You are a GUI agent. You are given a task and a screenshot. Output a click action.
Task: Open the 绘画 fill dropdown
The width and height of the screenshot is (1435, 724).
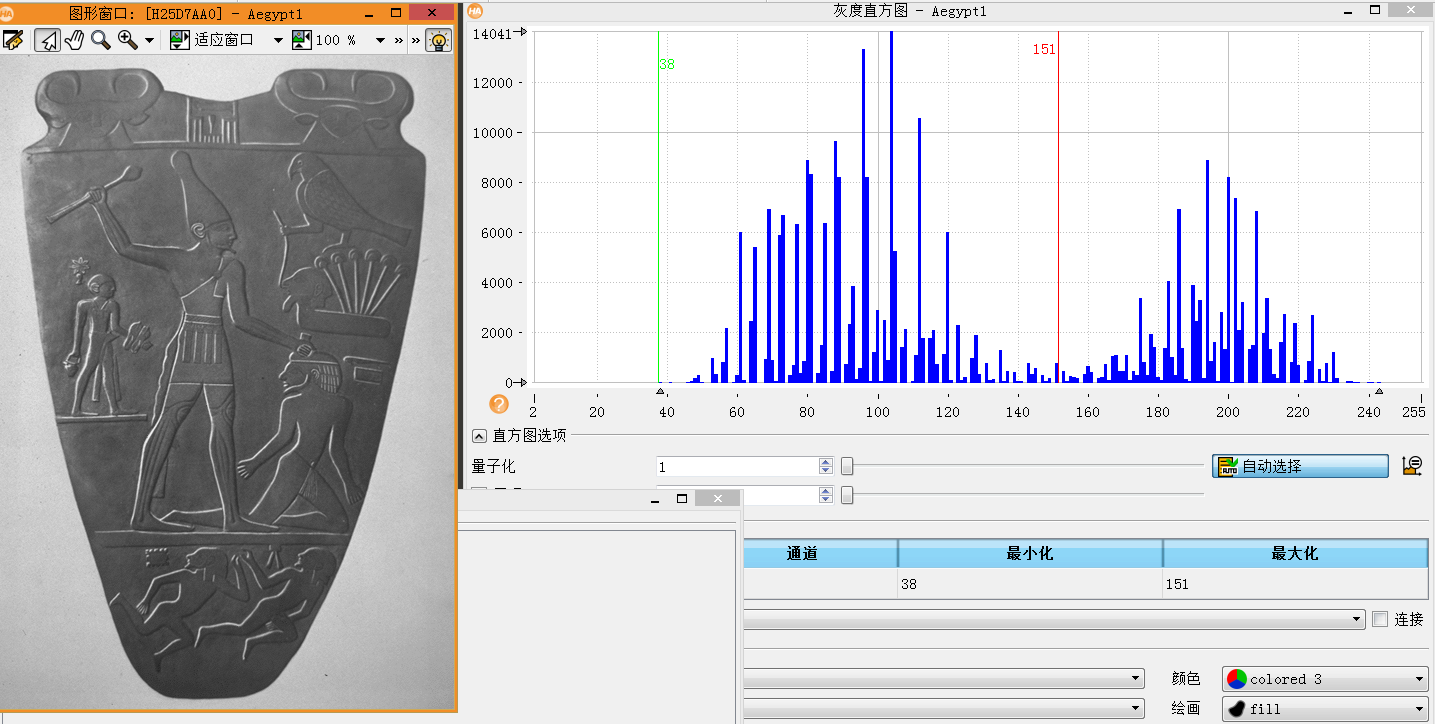coord(1325,709)
